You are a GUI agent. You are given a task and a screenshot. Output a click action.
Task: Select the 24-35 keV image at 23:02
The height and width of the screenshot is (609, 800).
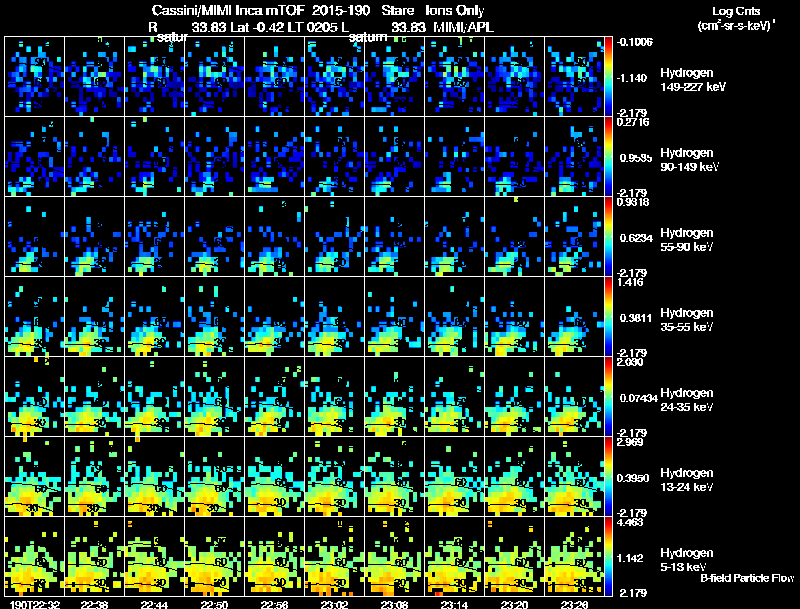tap(335, 396)
